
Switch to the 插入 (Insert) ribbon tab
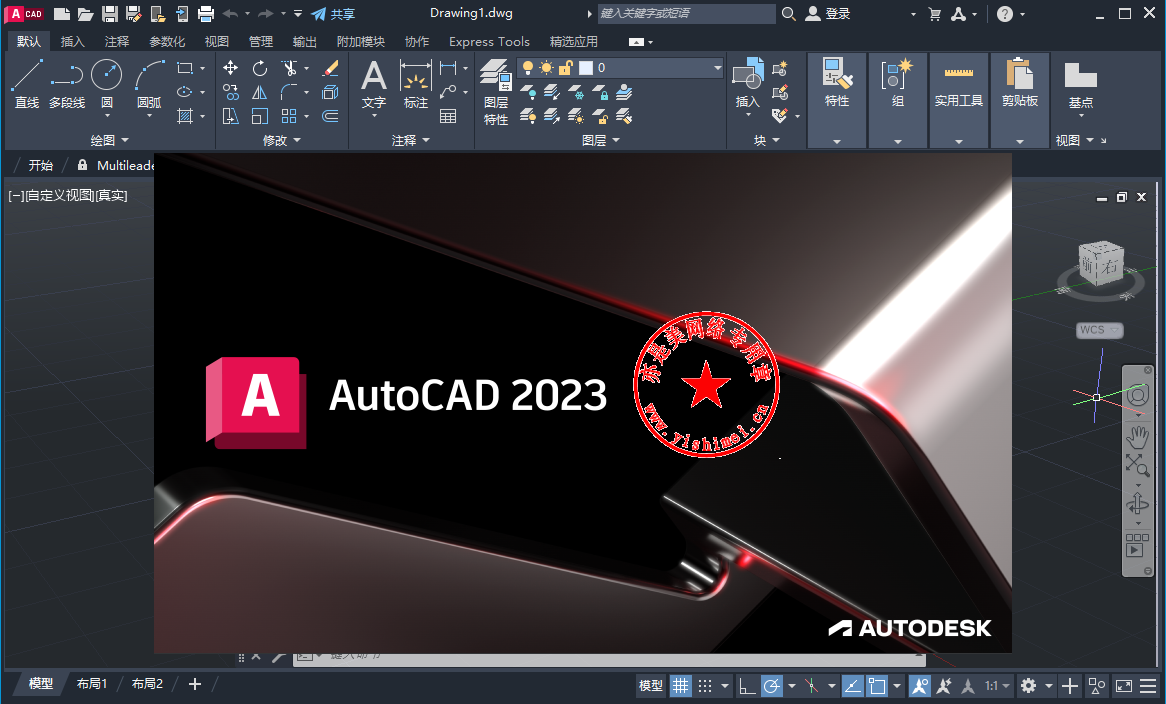click(x=72, y=42)
